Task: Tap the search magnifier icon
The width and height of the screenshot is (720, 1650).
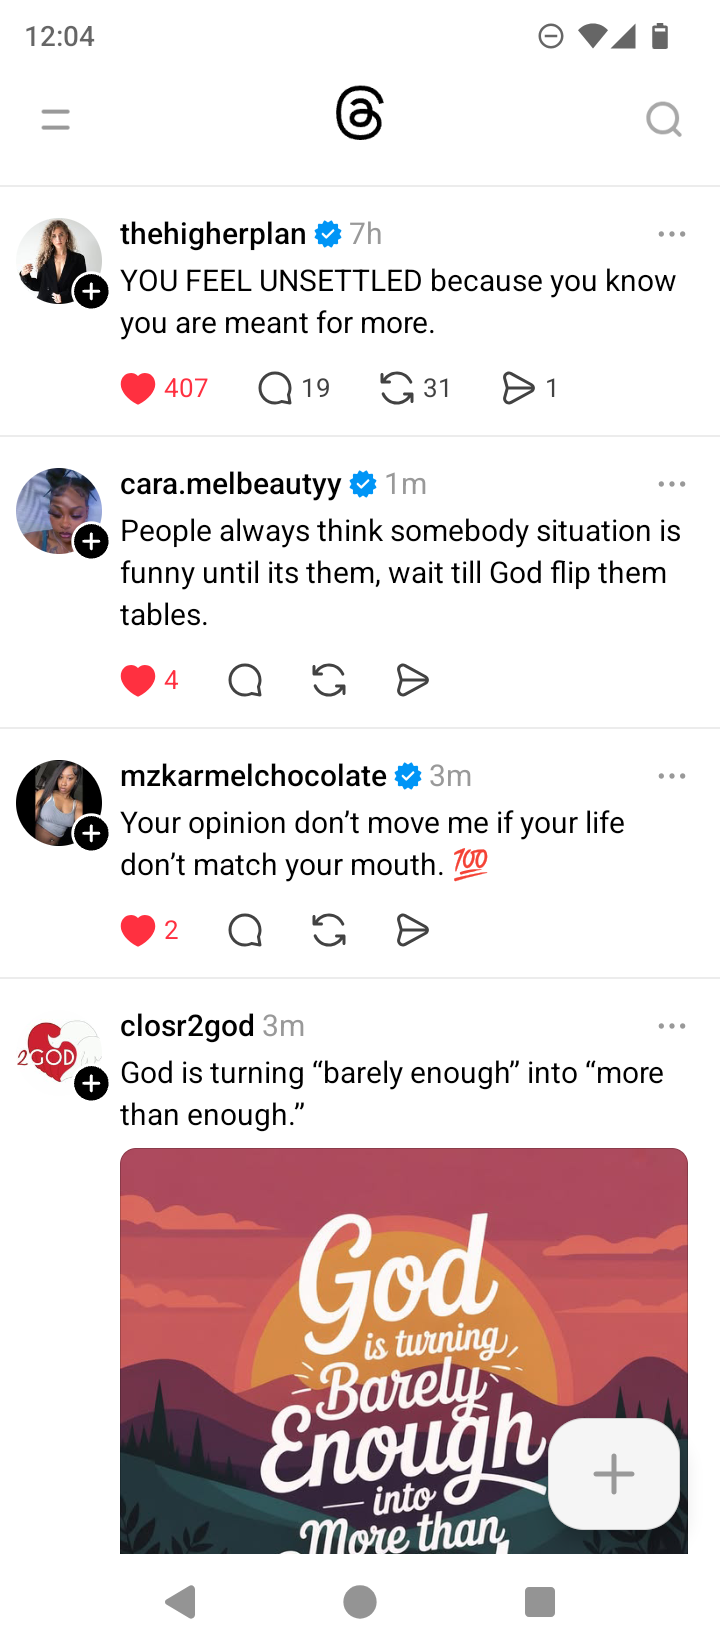Action: tap(663, 120)
